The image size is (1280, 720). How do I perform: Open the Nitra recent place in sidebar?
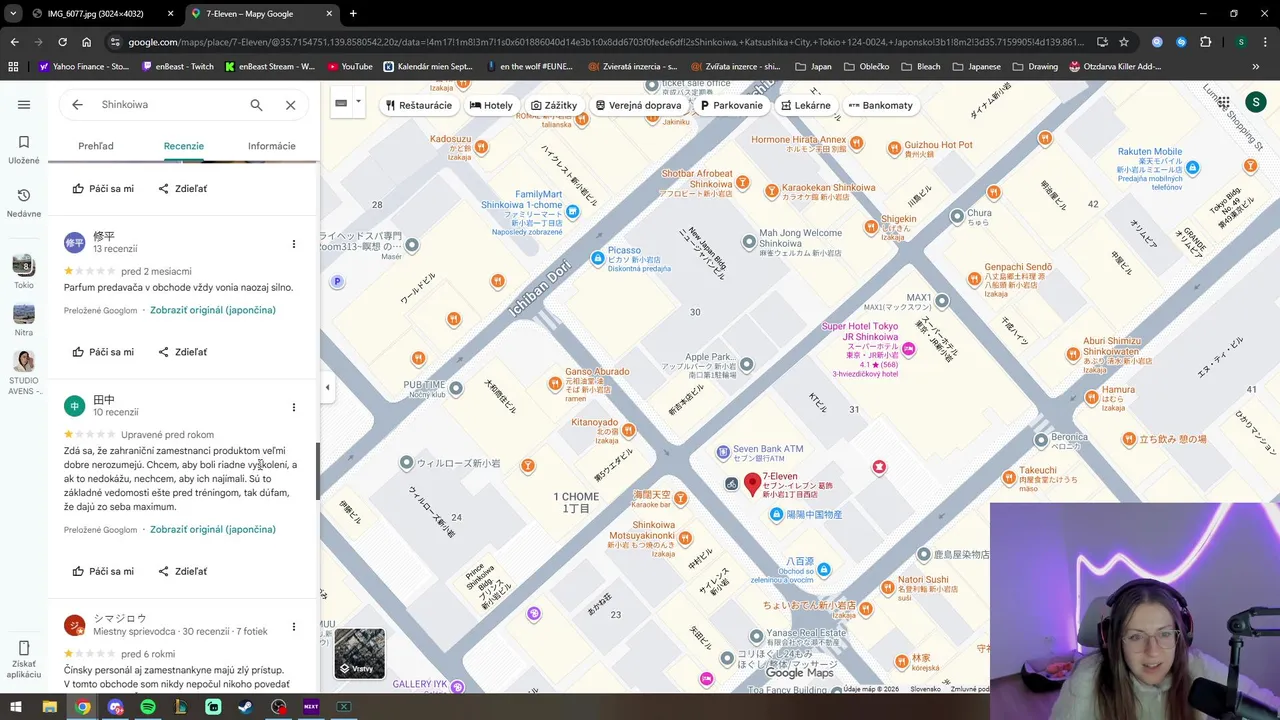tap(24, 318)
